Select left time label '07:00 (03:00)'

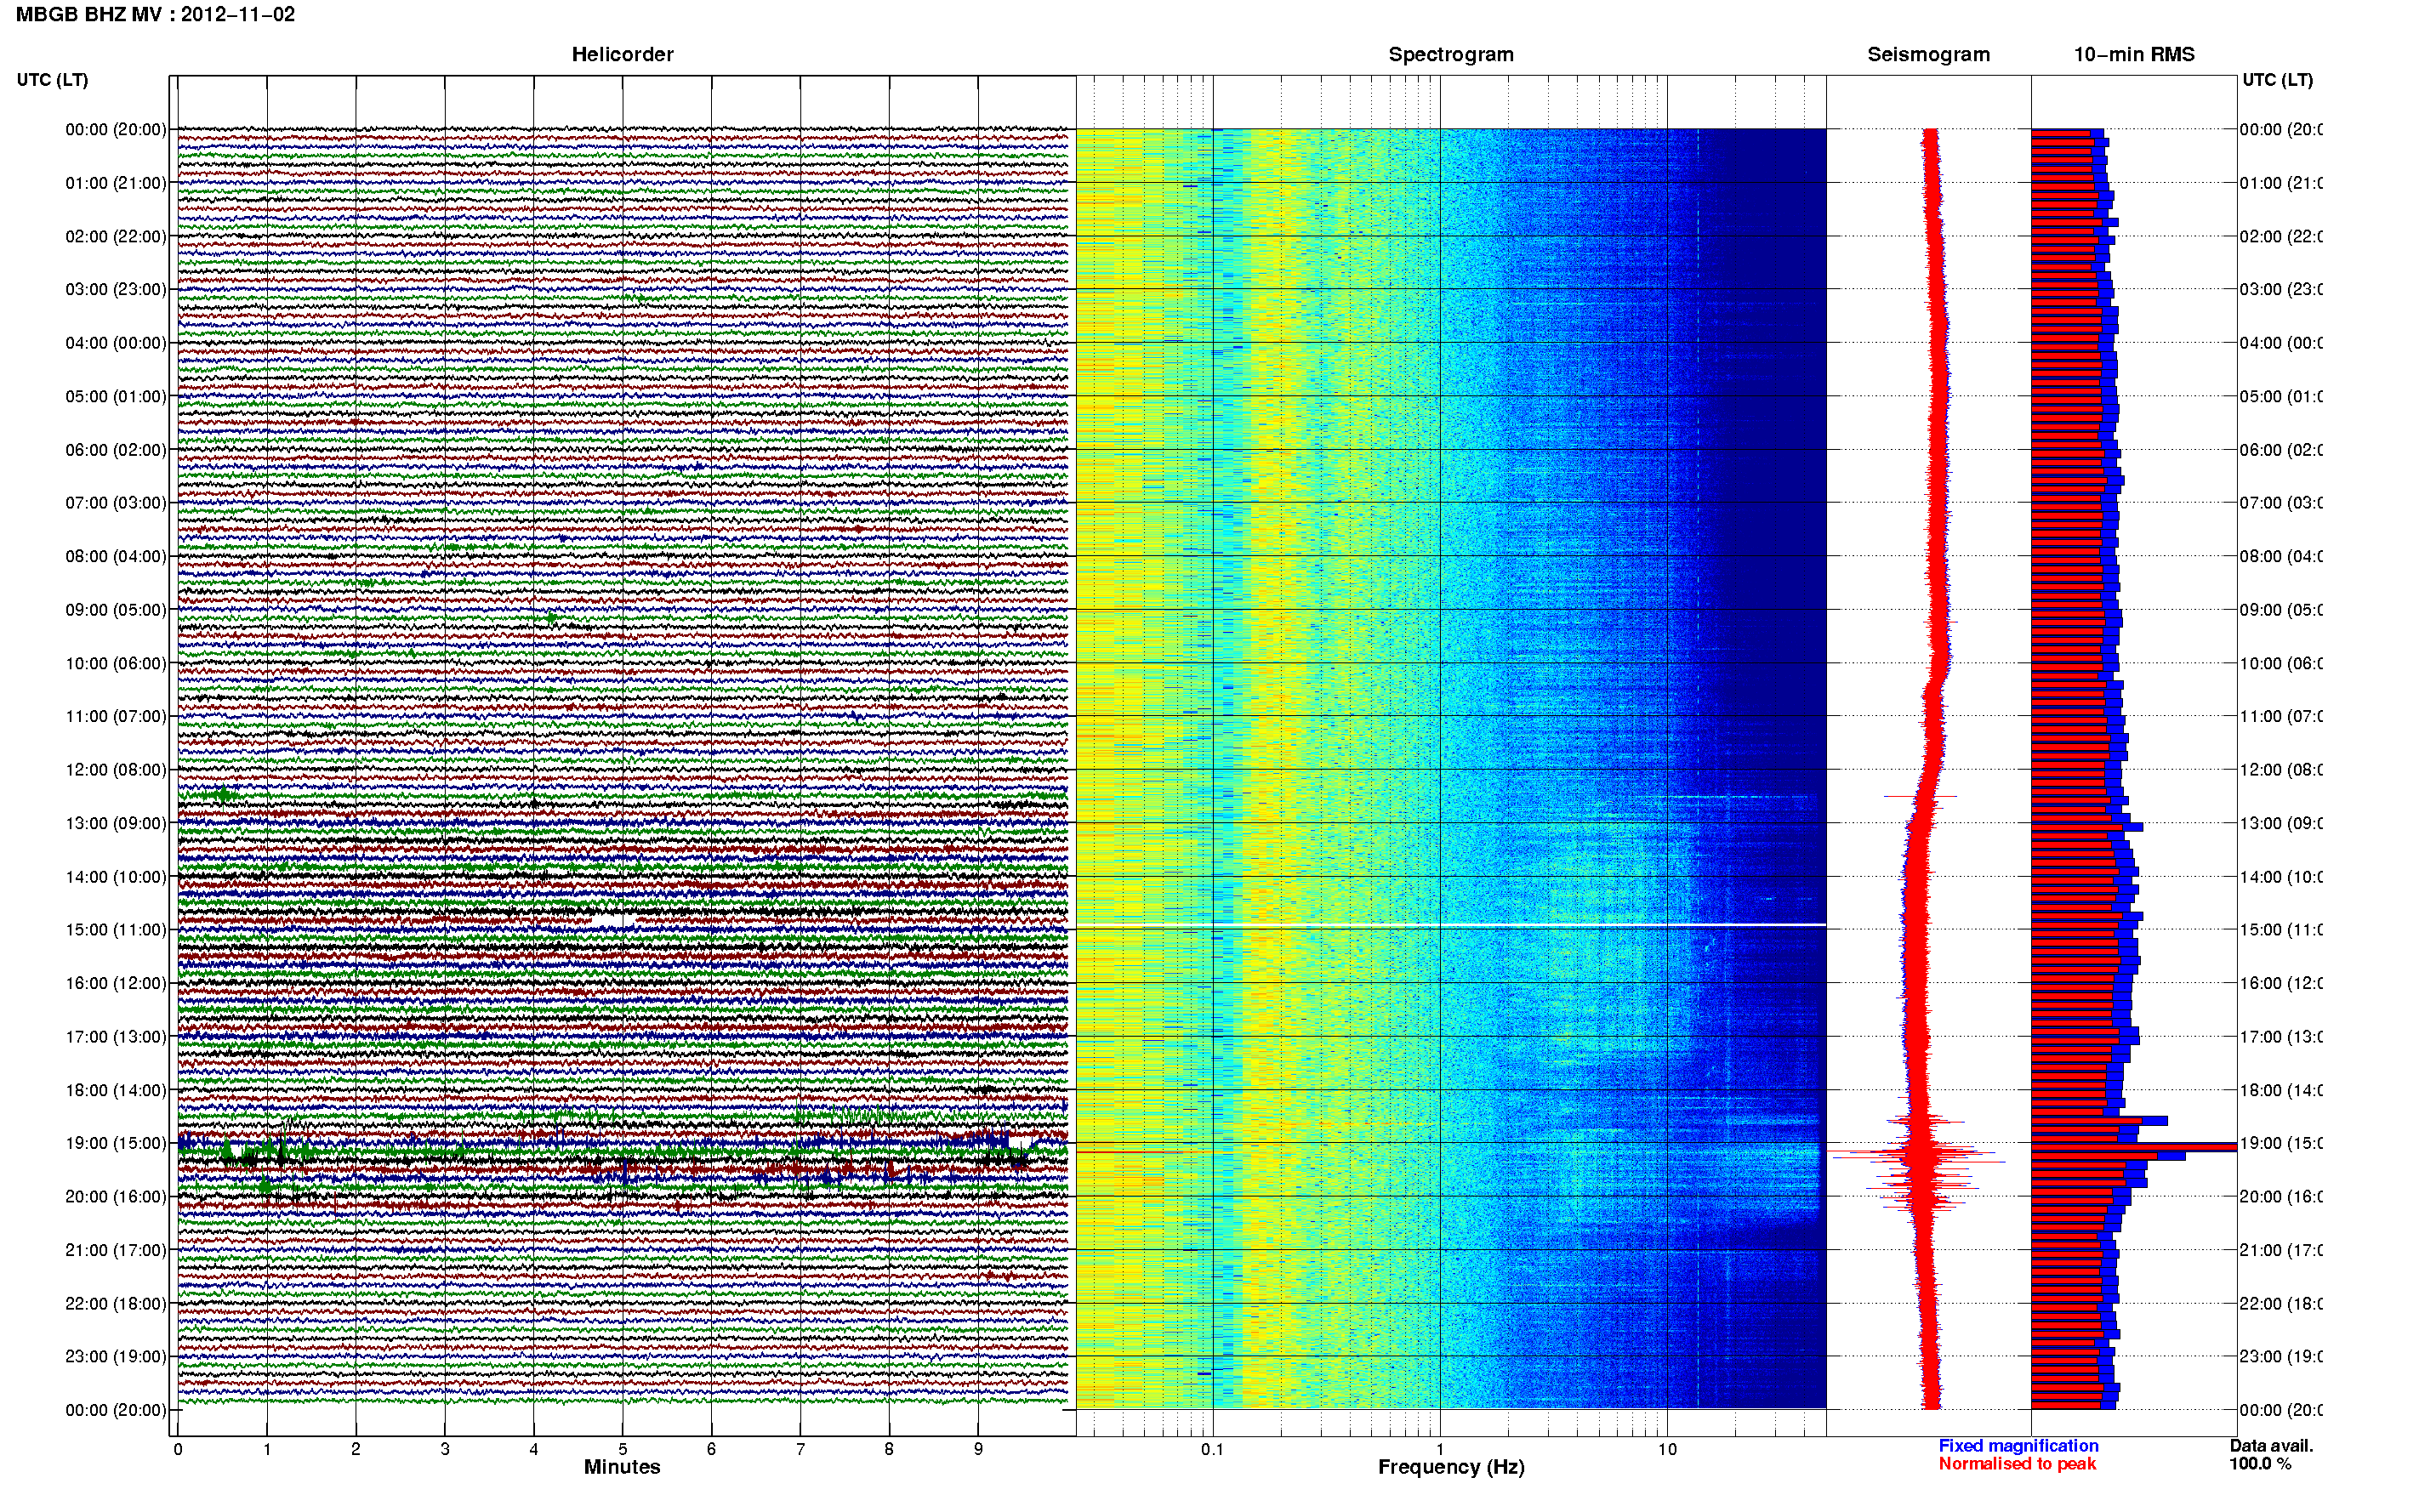click(x=116, y=502)
